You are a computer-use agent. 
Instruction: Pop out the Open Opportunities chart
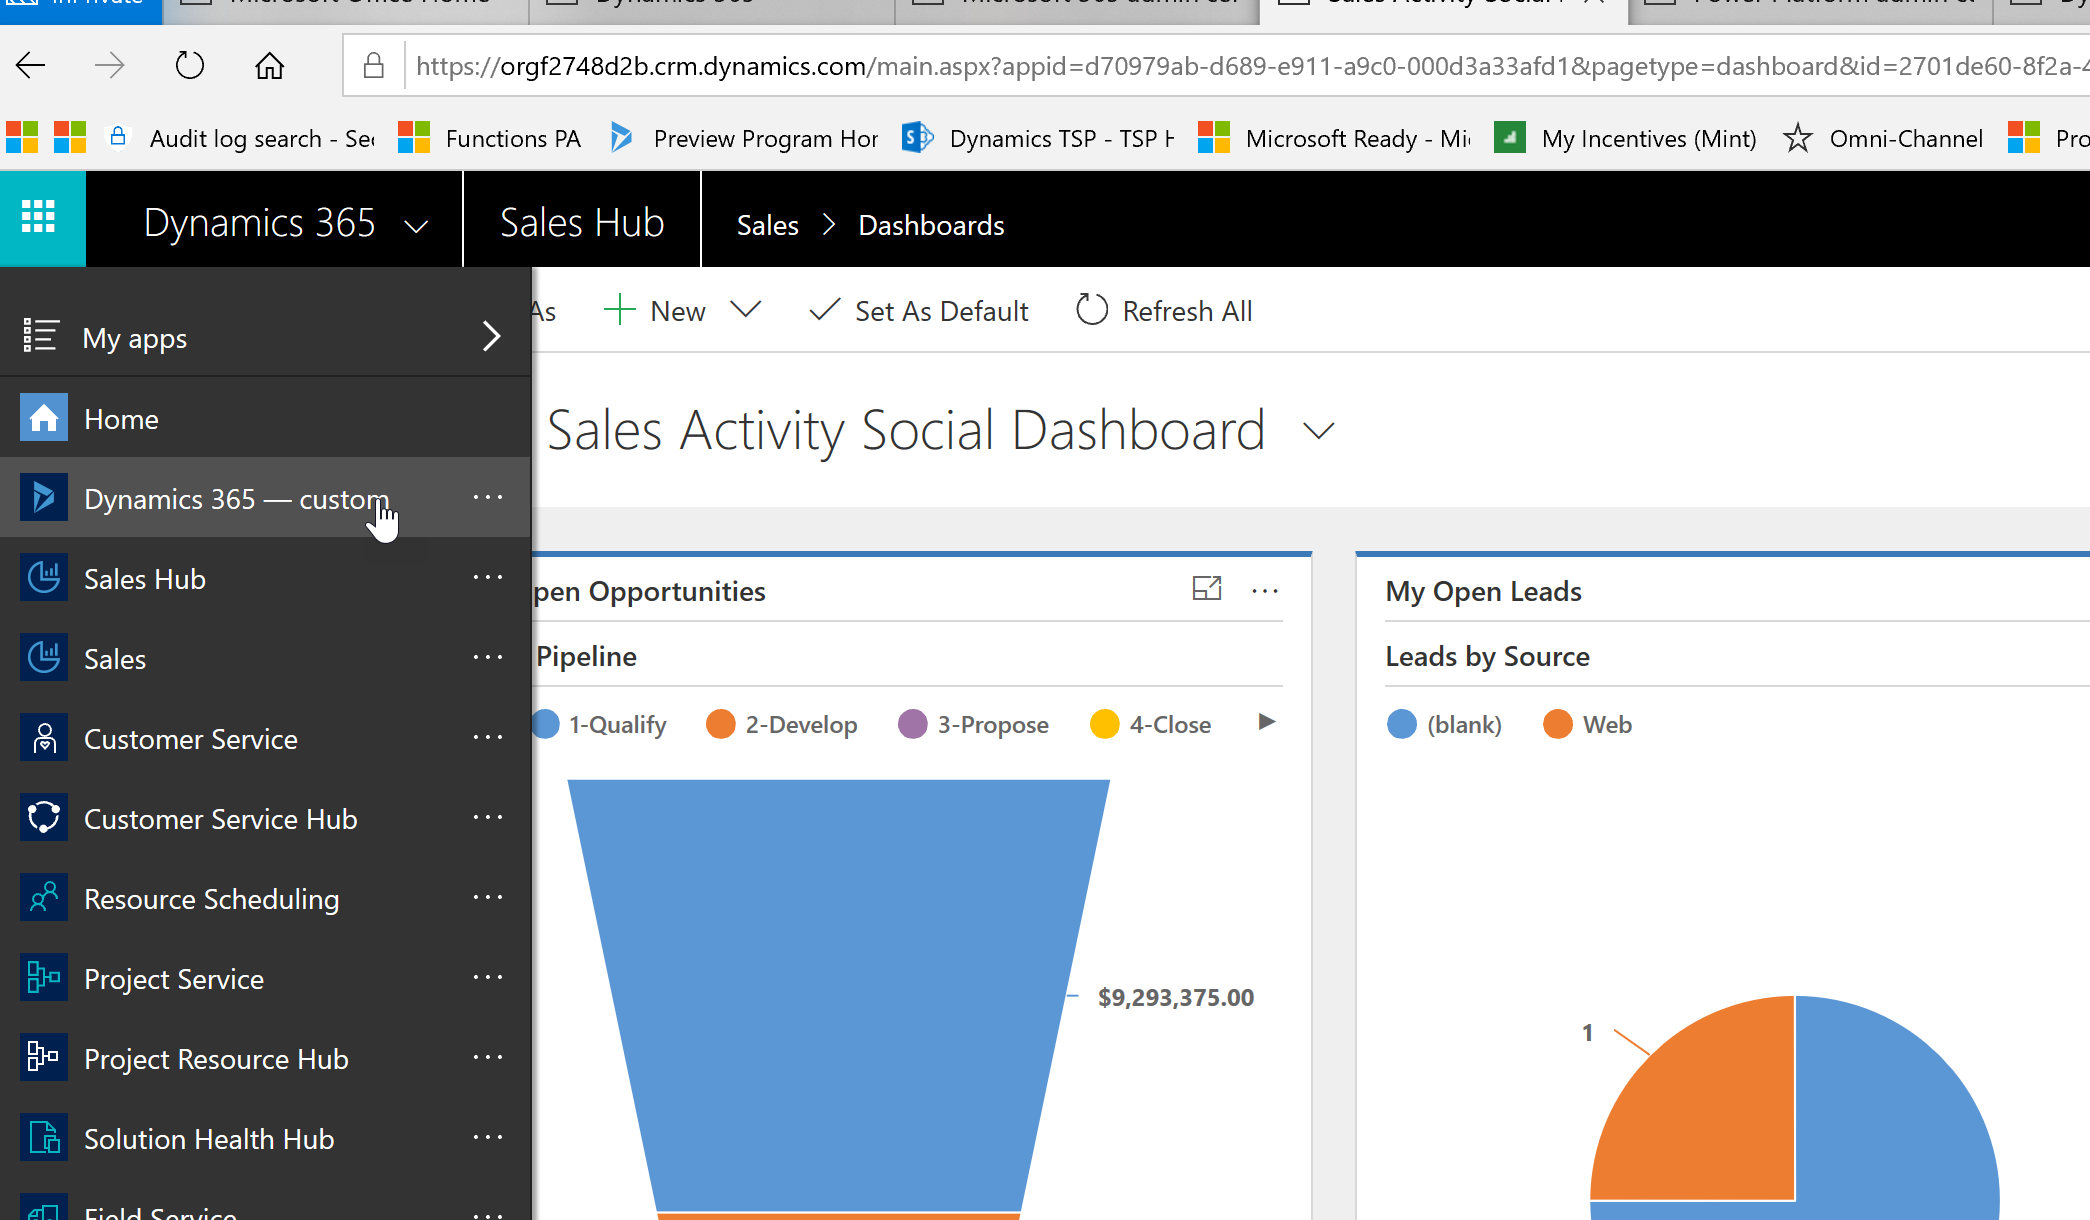[1207, 590]
